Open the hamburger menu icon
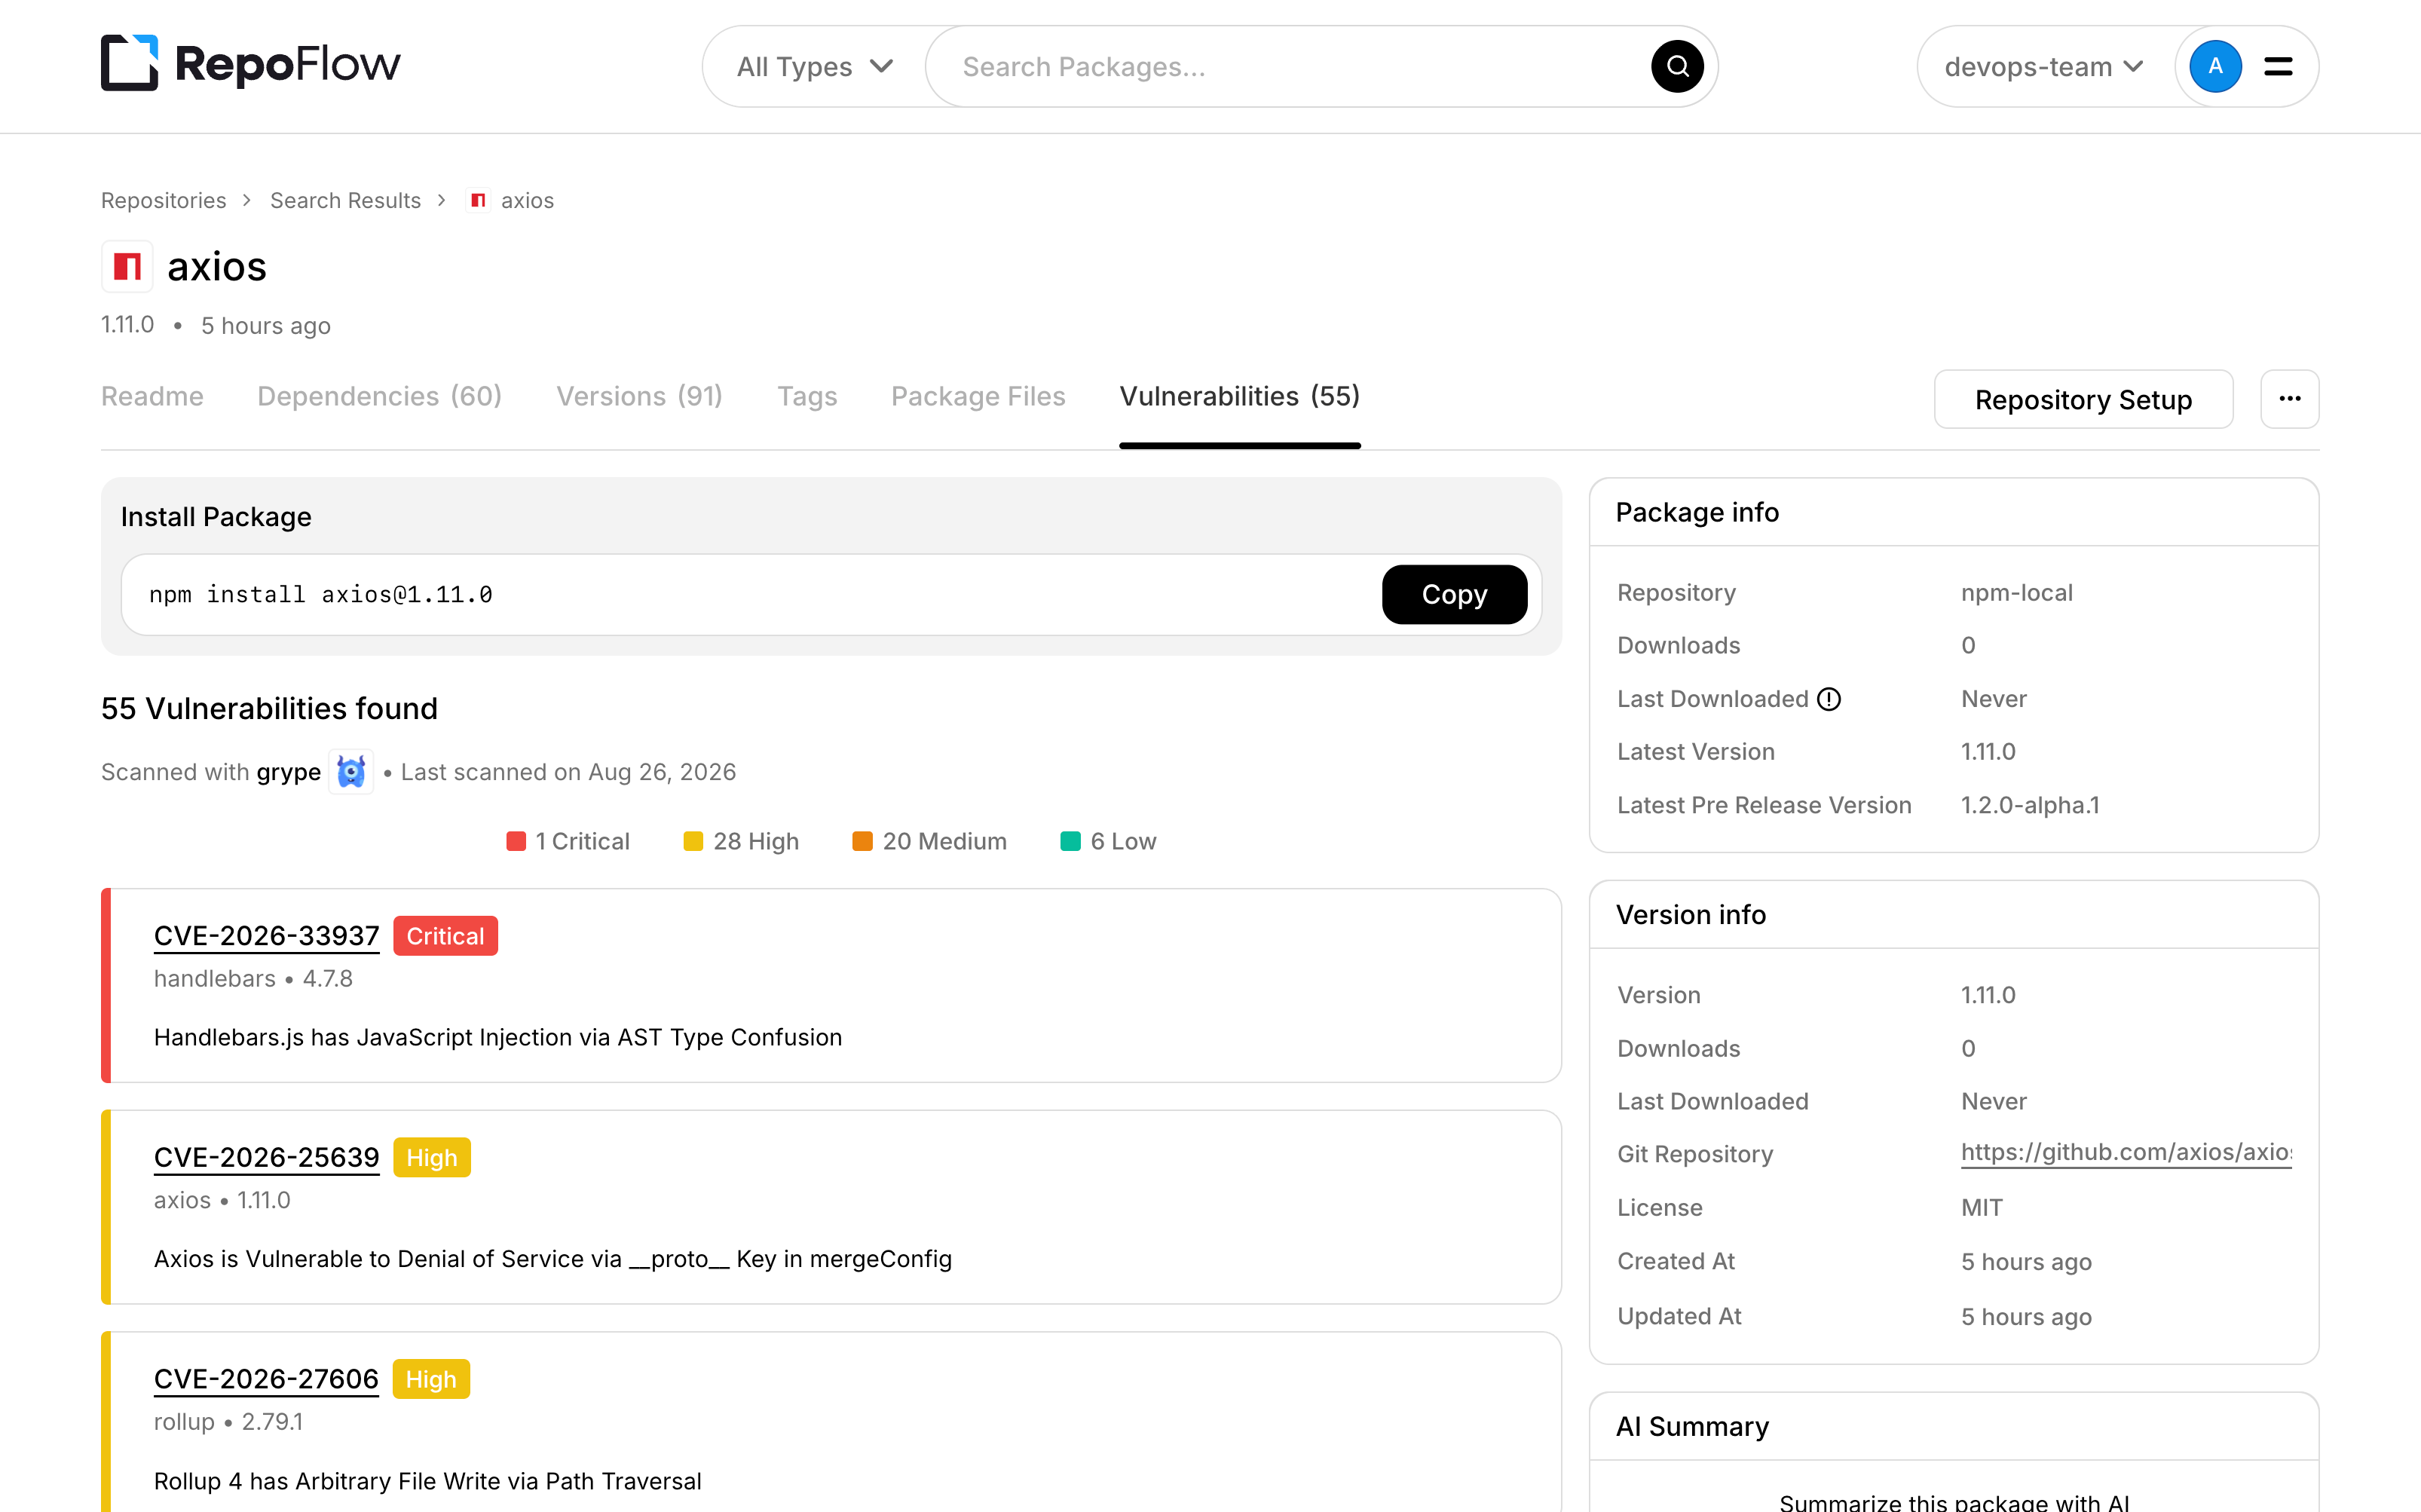 click(2278, 66)
